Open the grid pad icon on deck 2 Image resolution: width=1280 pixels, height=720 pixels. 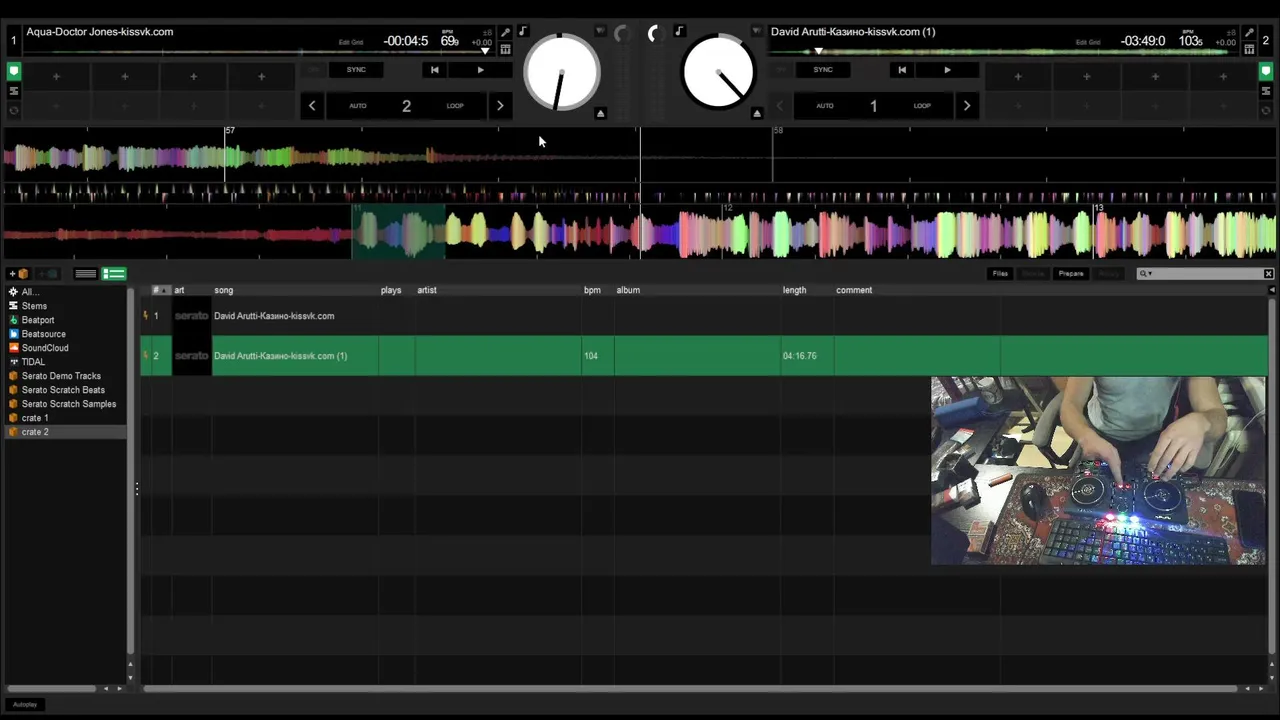click(1249, 49)
